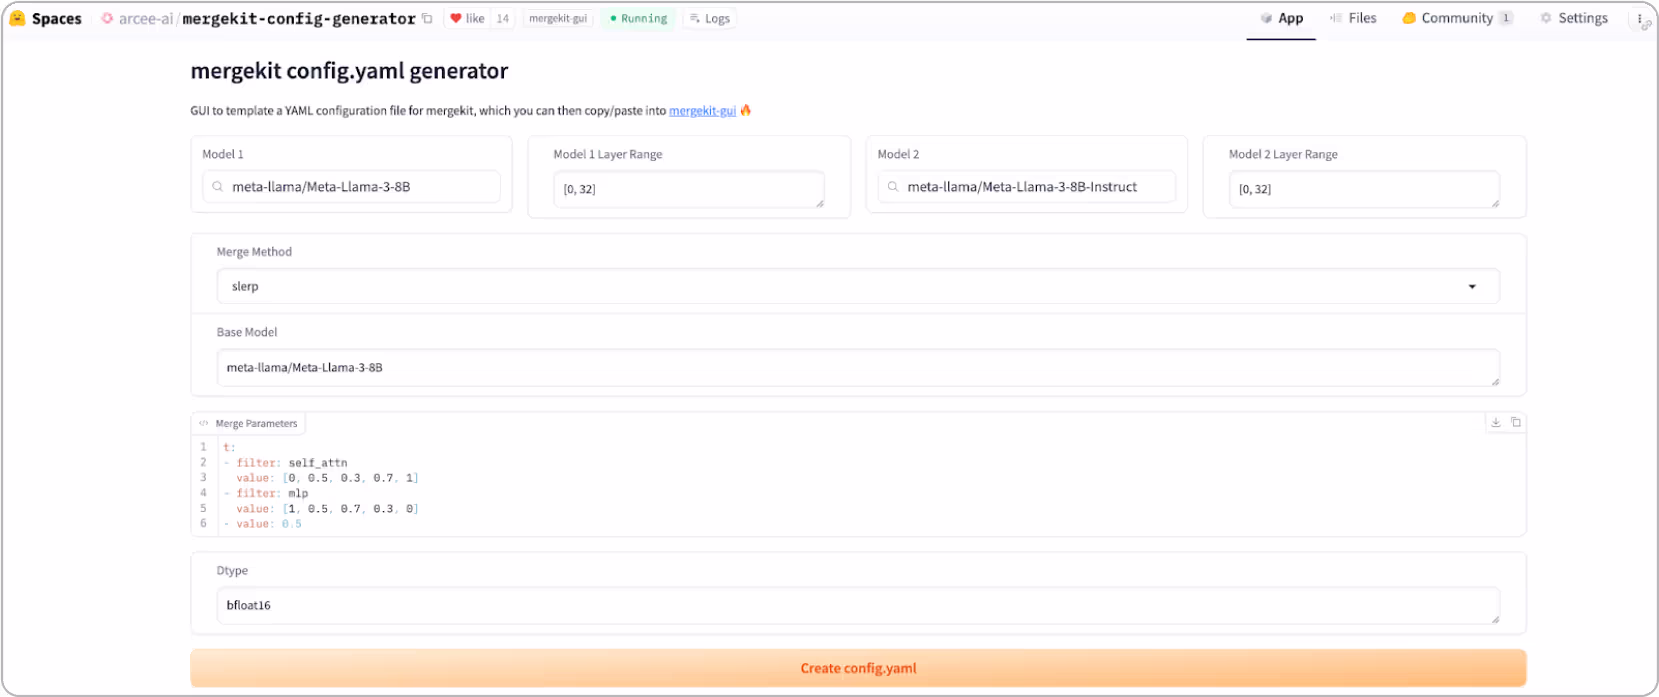Viewport: 1659px width, 697px height.
Task: Edit the Dtype field showing bfloat16
Action: (858, 605)
